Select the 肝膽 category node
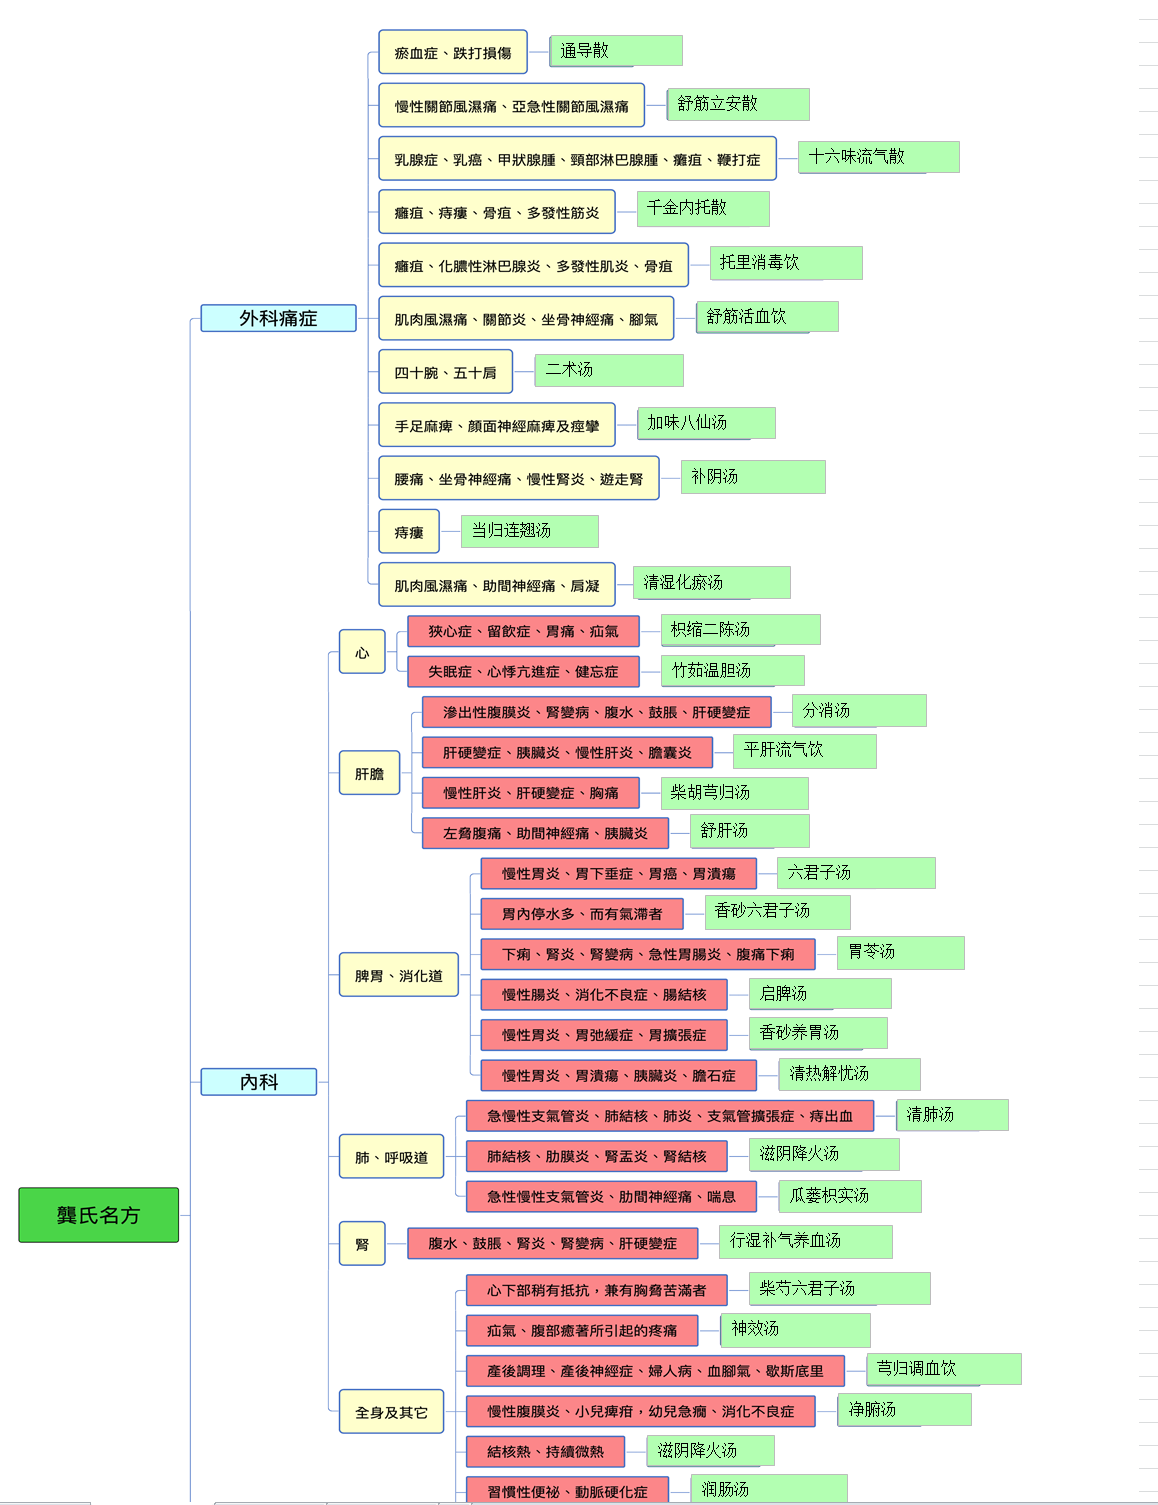 click(x=369, y=773)
